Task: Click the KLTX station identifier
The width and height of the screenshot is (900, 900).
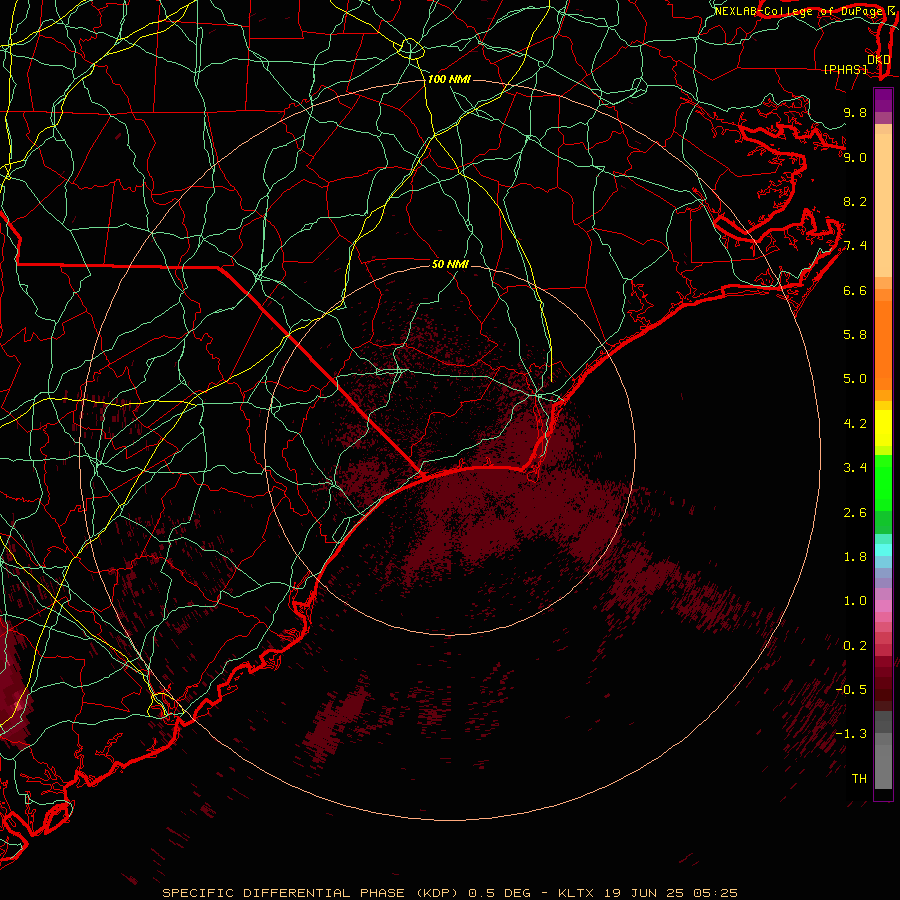Action: coord(576,893)
